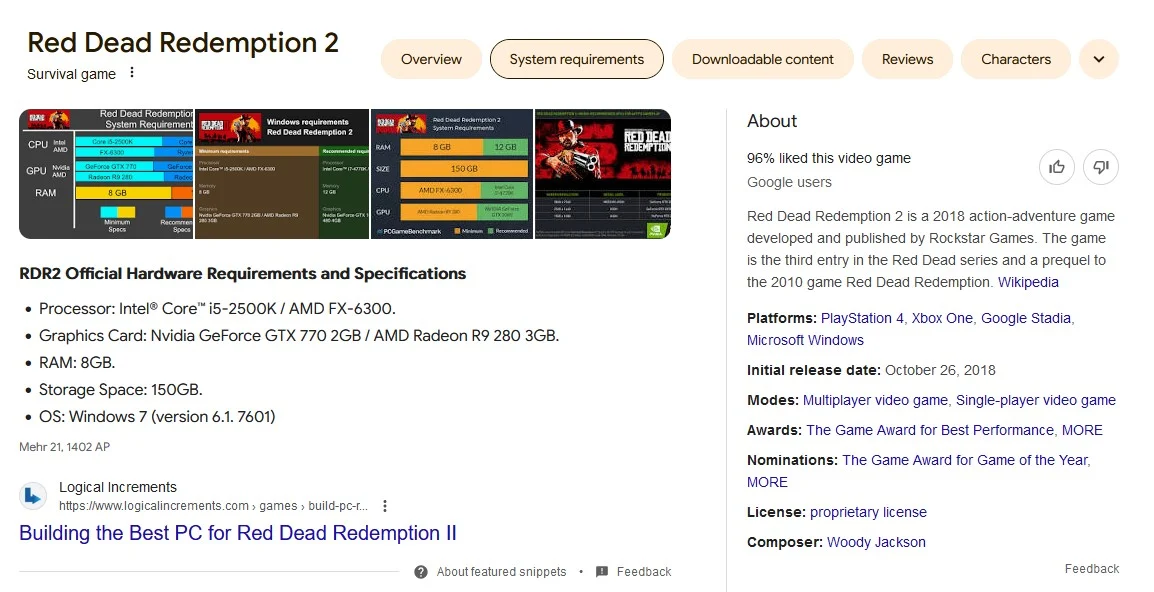Click the thumbs-down dislike button
Screen dimensions: 1154x592
pos(1101,167)
